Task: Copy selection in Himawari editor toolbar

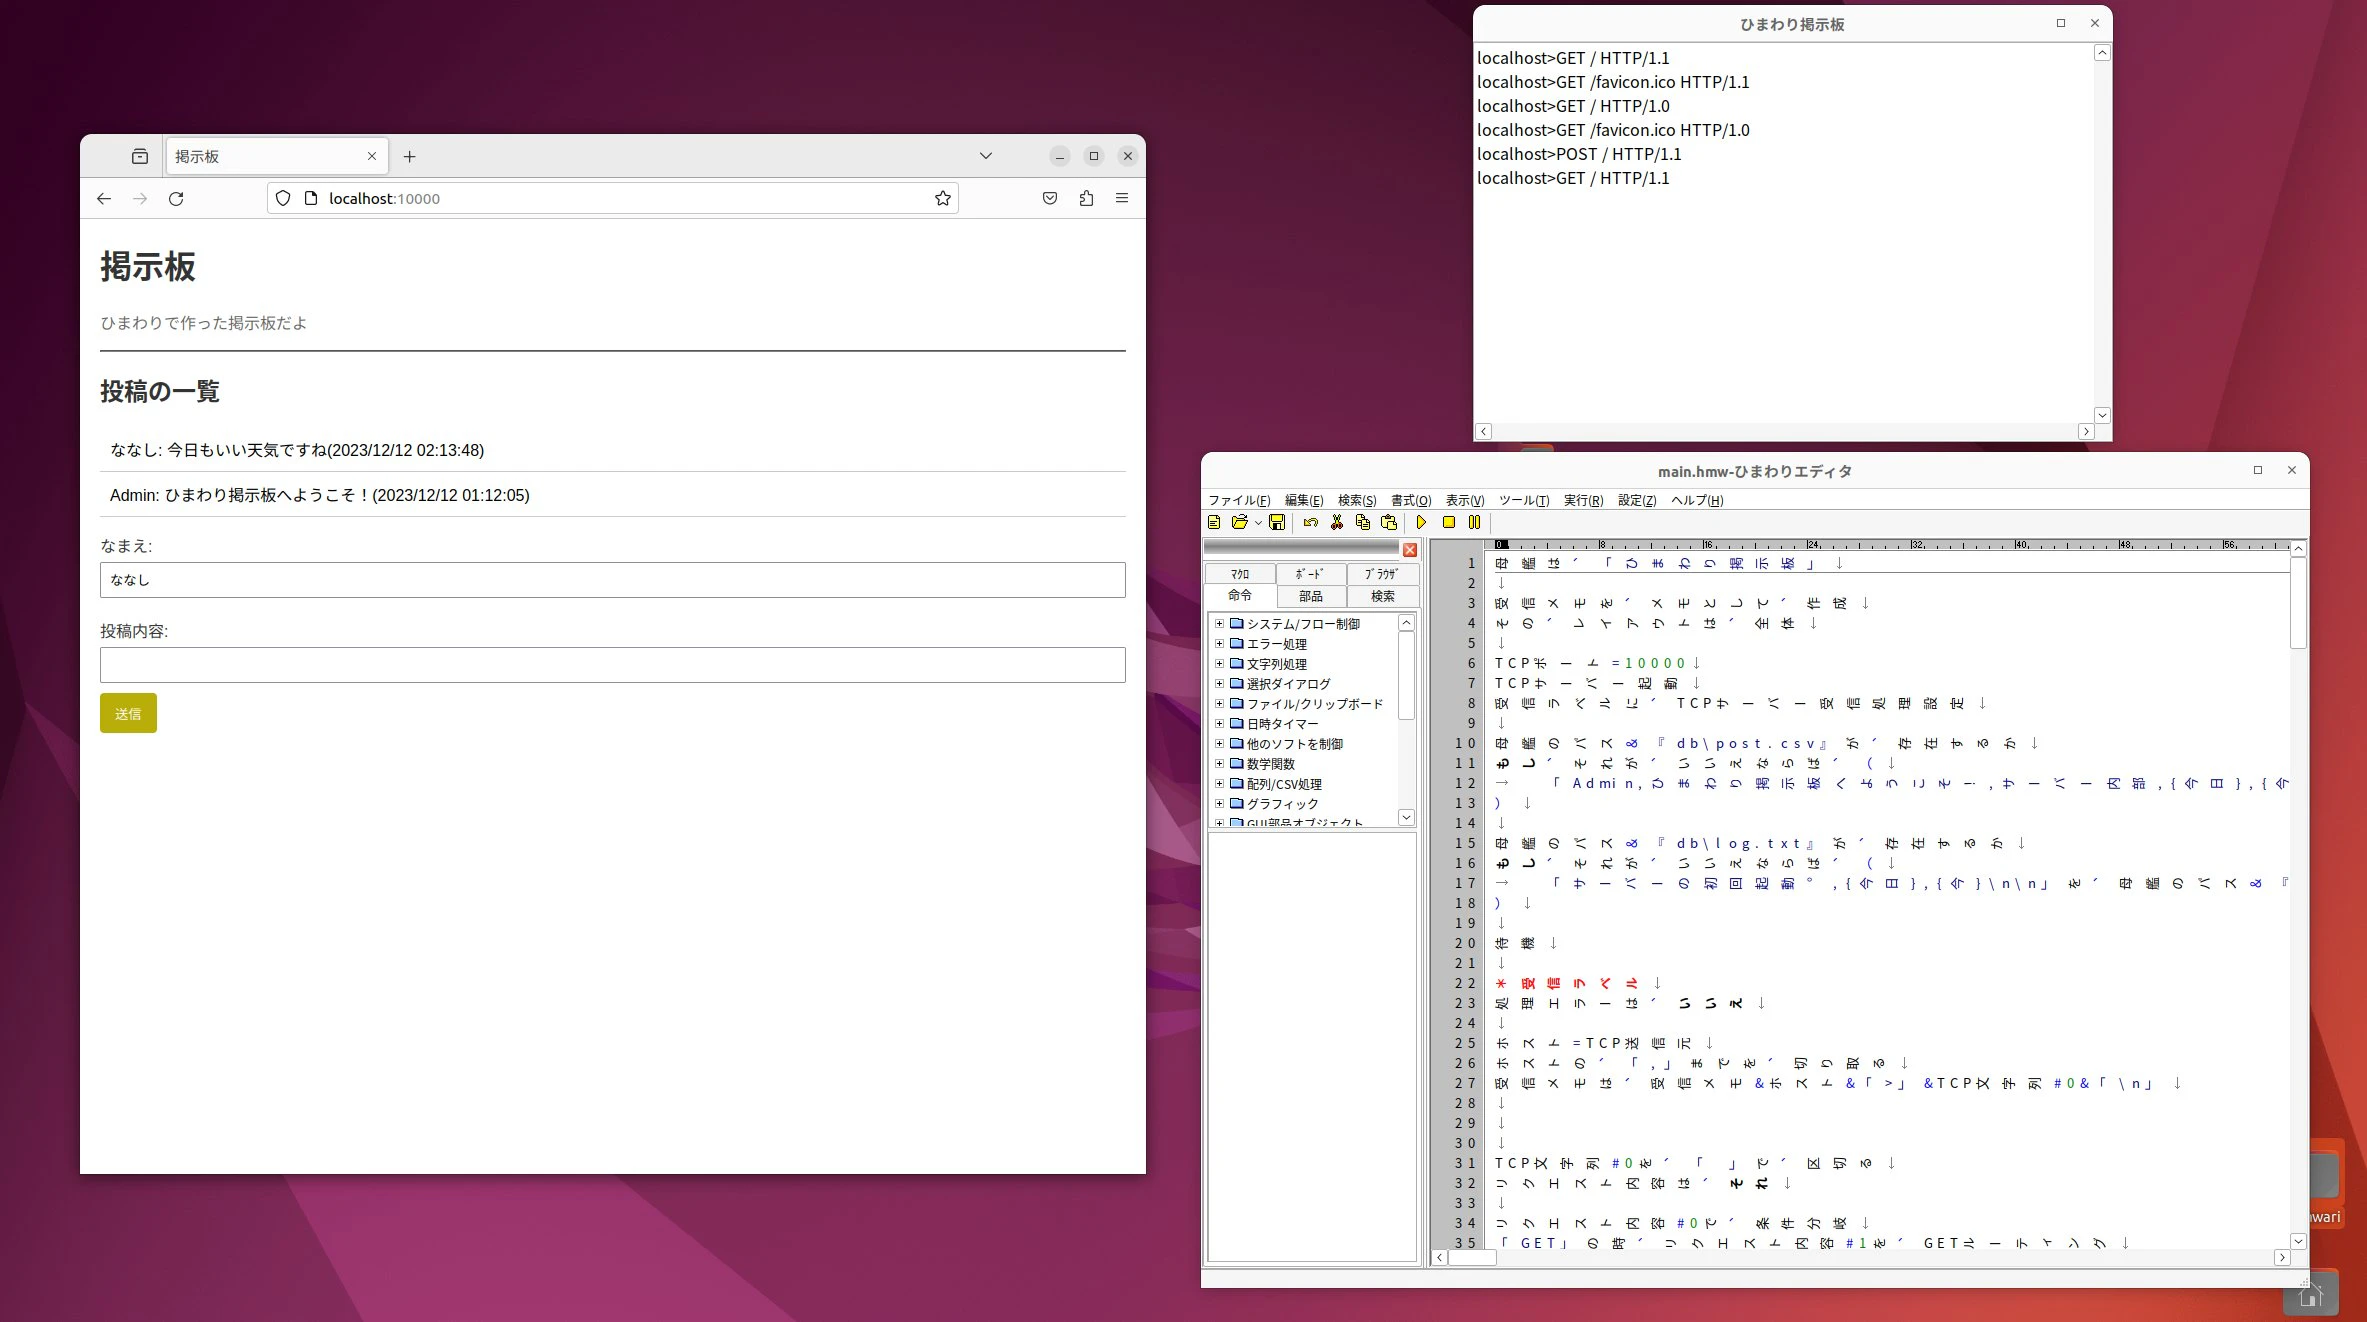Action: coord(1362,522)
